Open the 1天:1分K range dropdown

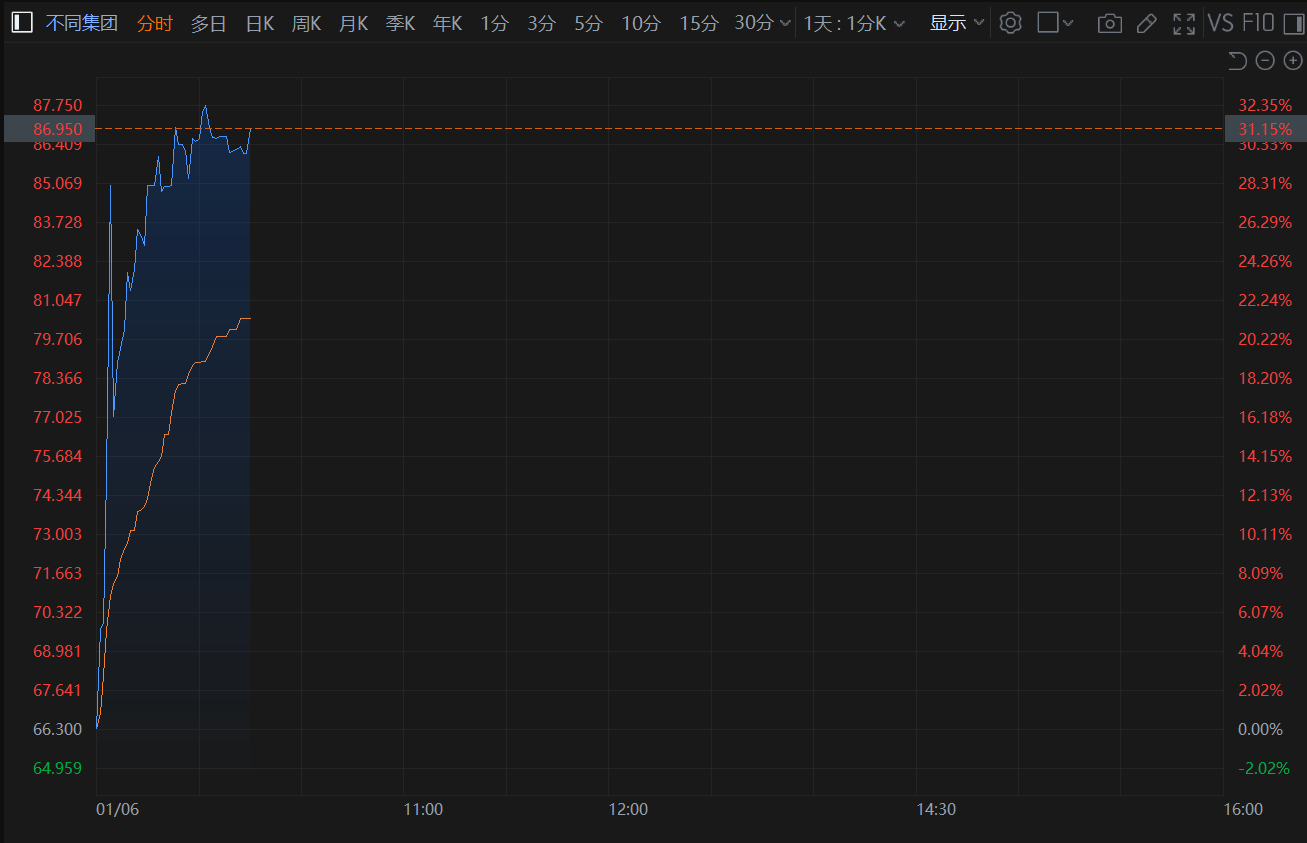pyautogui.click(x=854, y=23)
